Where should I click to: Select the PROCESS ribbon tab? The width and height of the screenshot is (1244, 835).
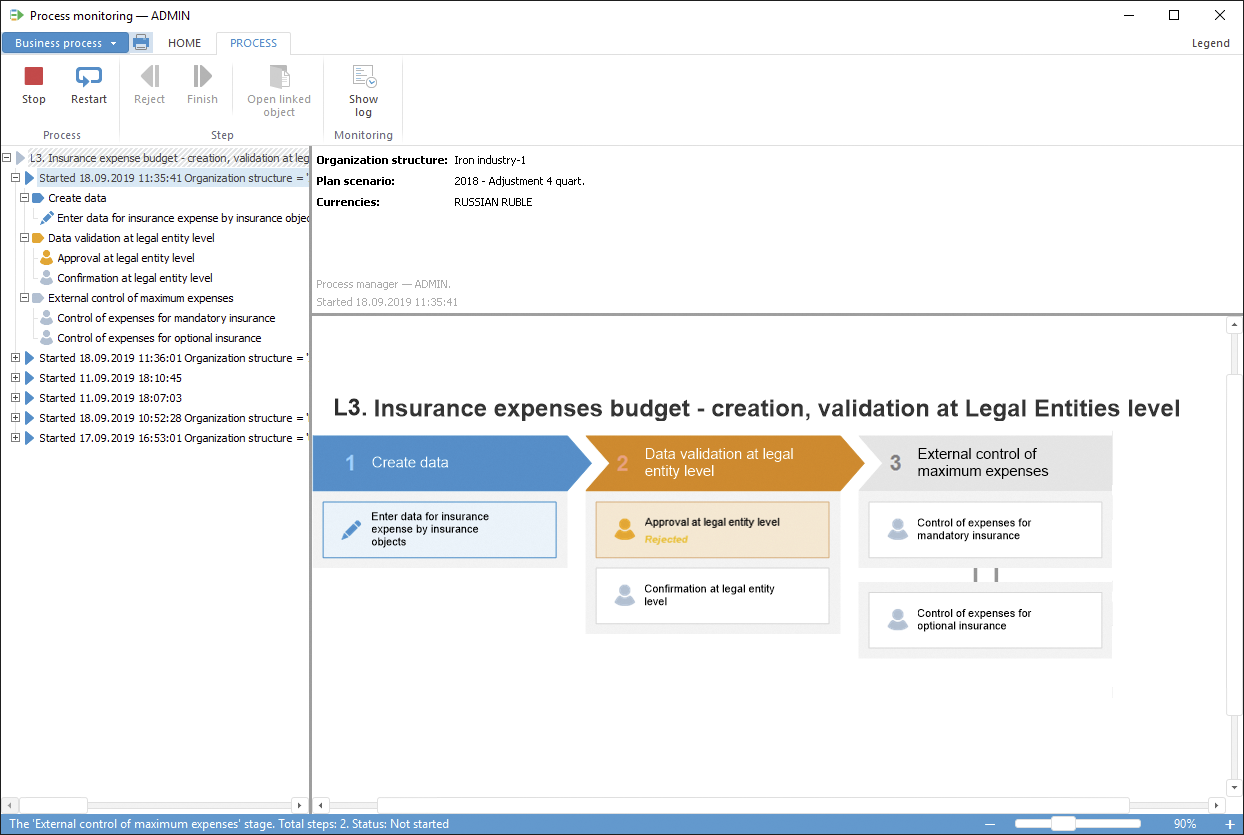[x=253, y=43]
